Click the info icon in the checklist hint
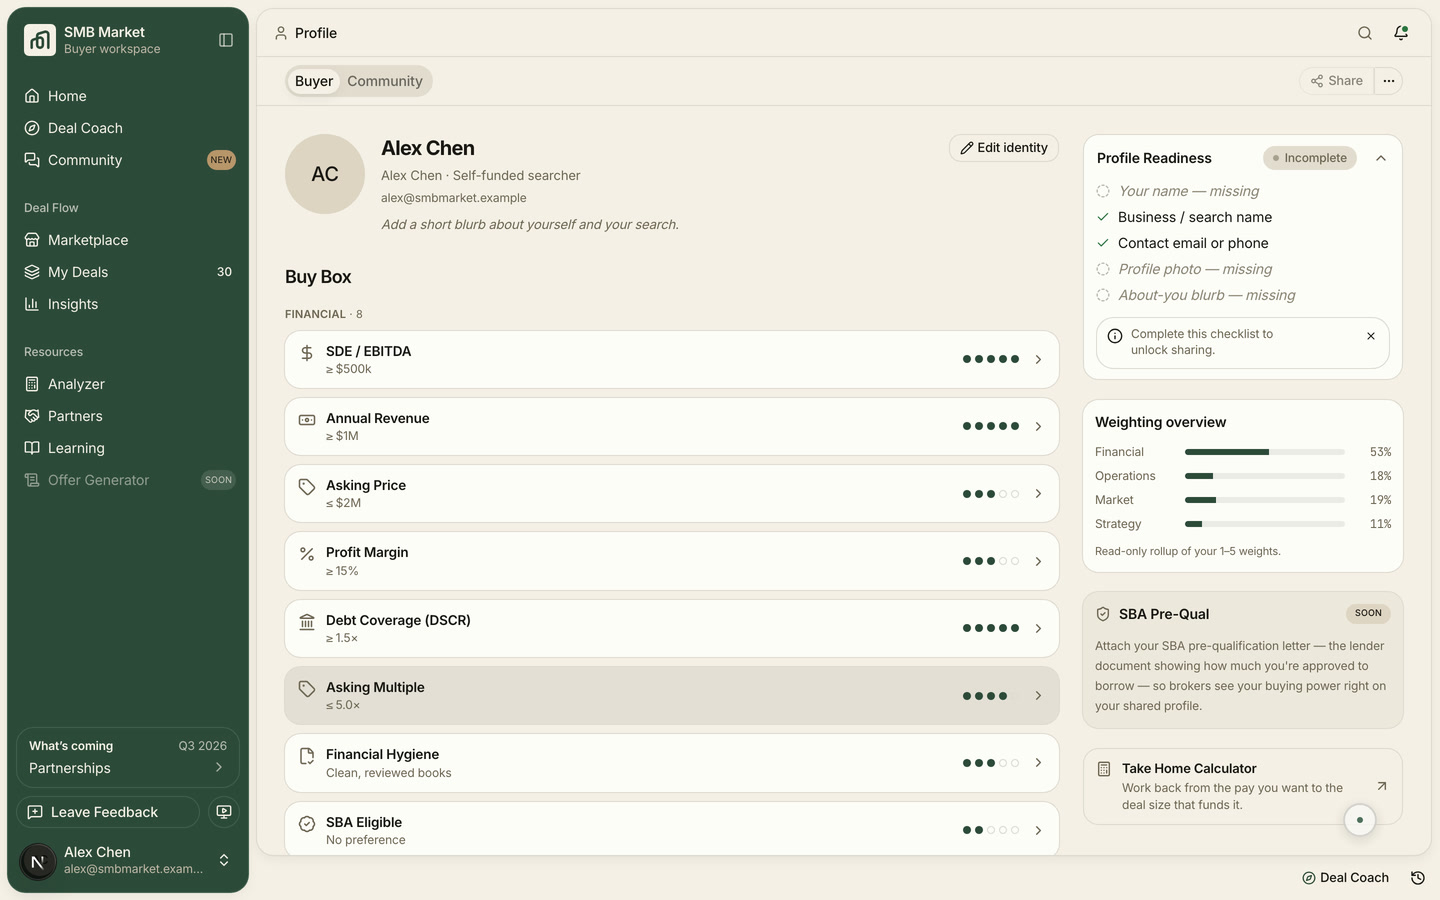Image resolution: width=1440 pixels, height=900 pixels. click(x=1115, y=336)
